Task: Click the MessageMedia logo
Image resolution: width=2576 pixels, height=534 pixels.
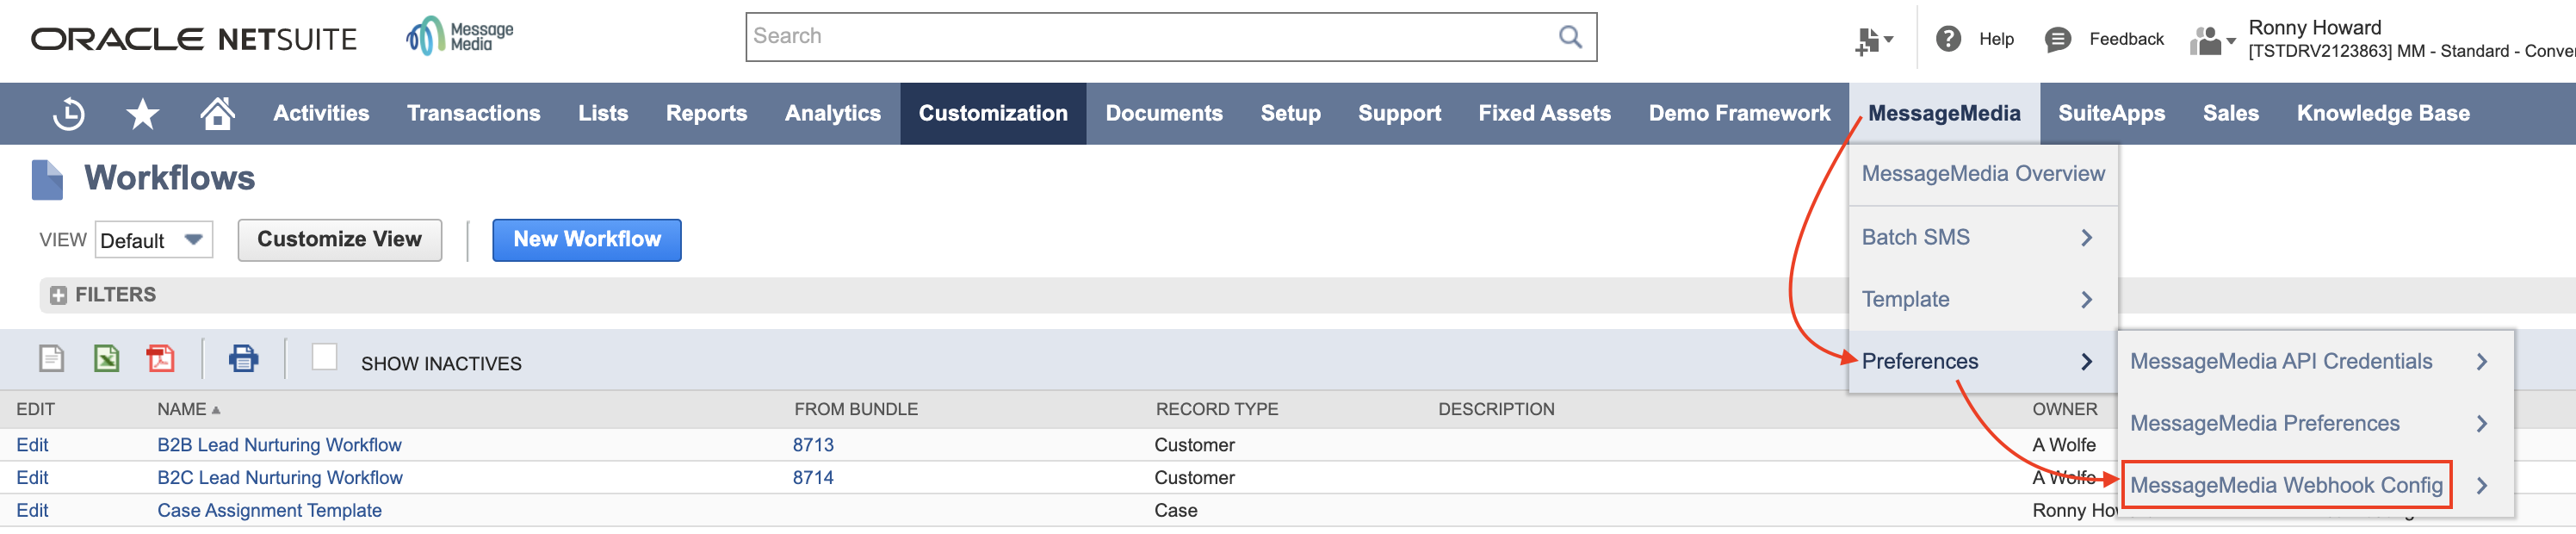Action: 459,37
